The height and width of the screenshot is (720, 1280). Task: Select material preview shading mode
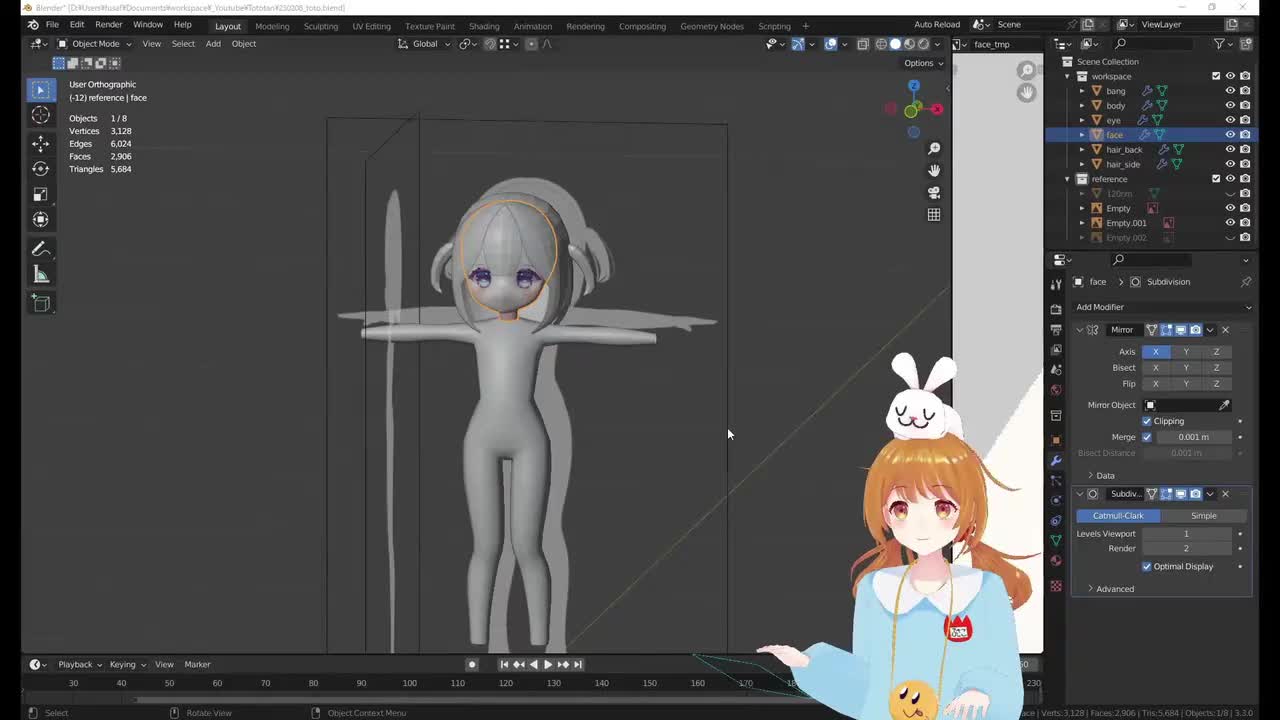tap(909, 44)
